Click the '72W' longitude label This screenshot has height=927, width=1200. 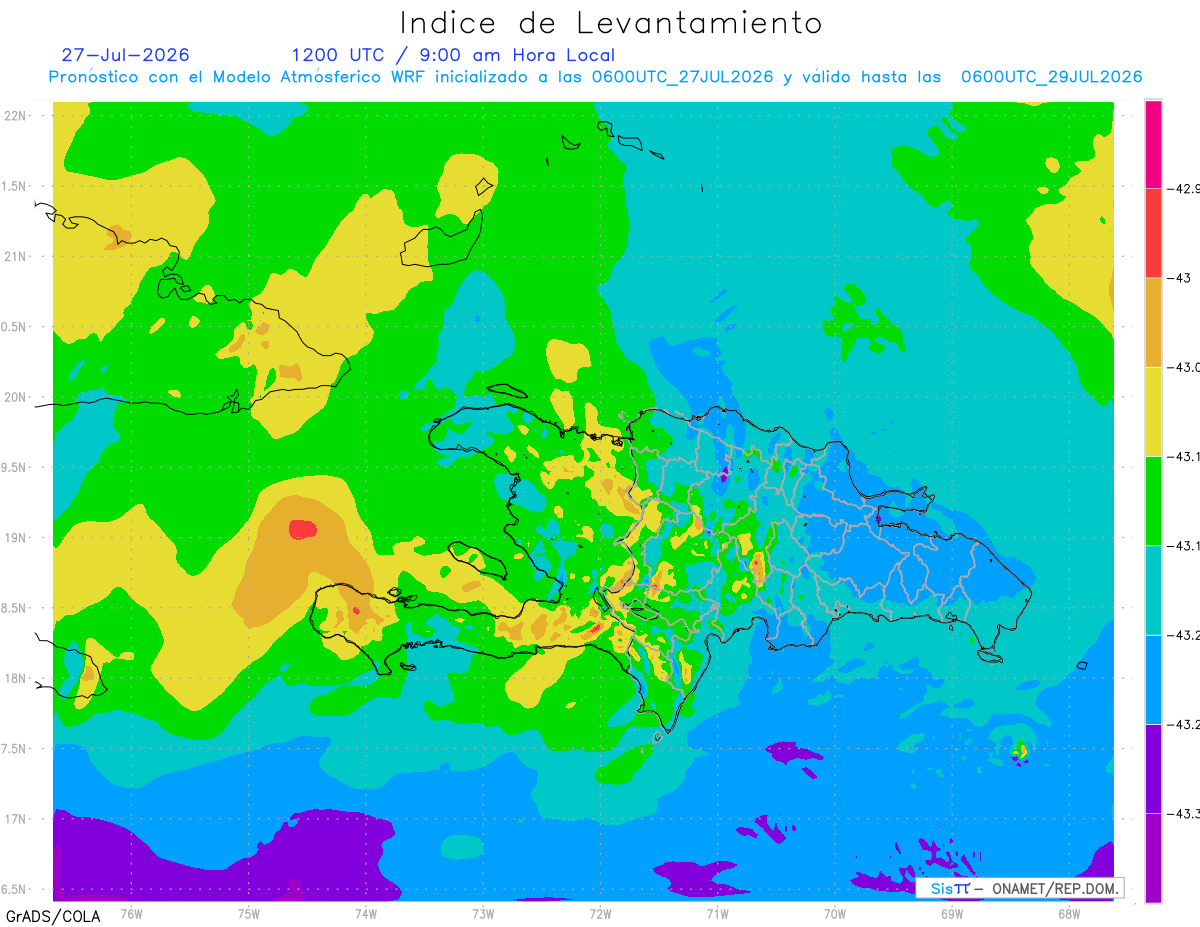[600, 914]
